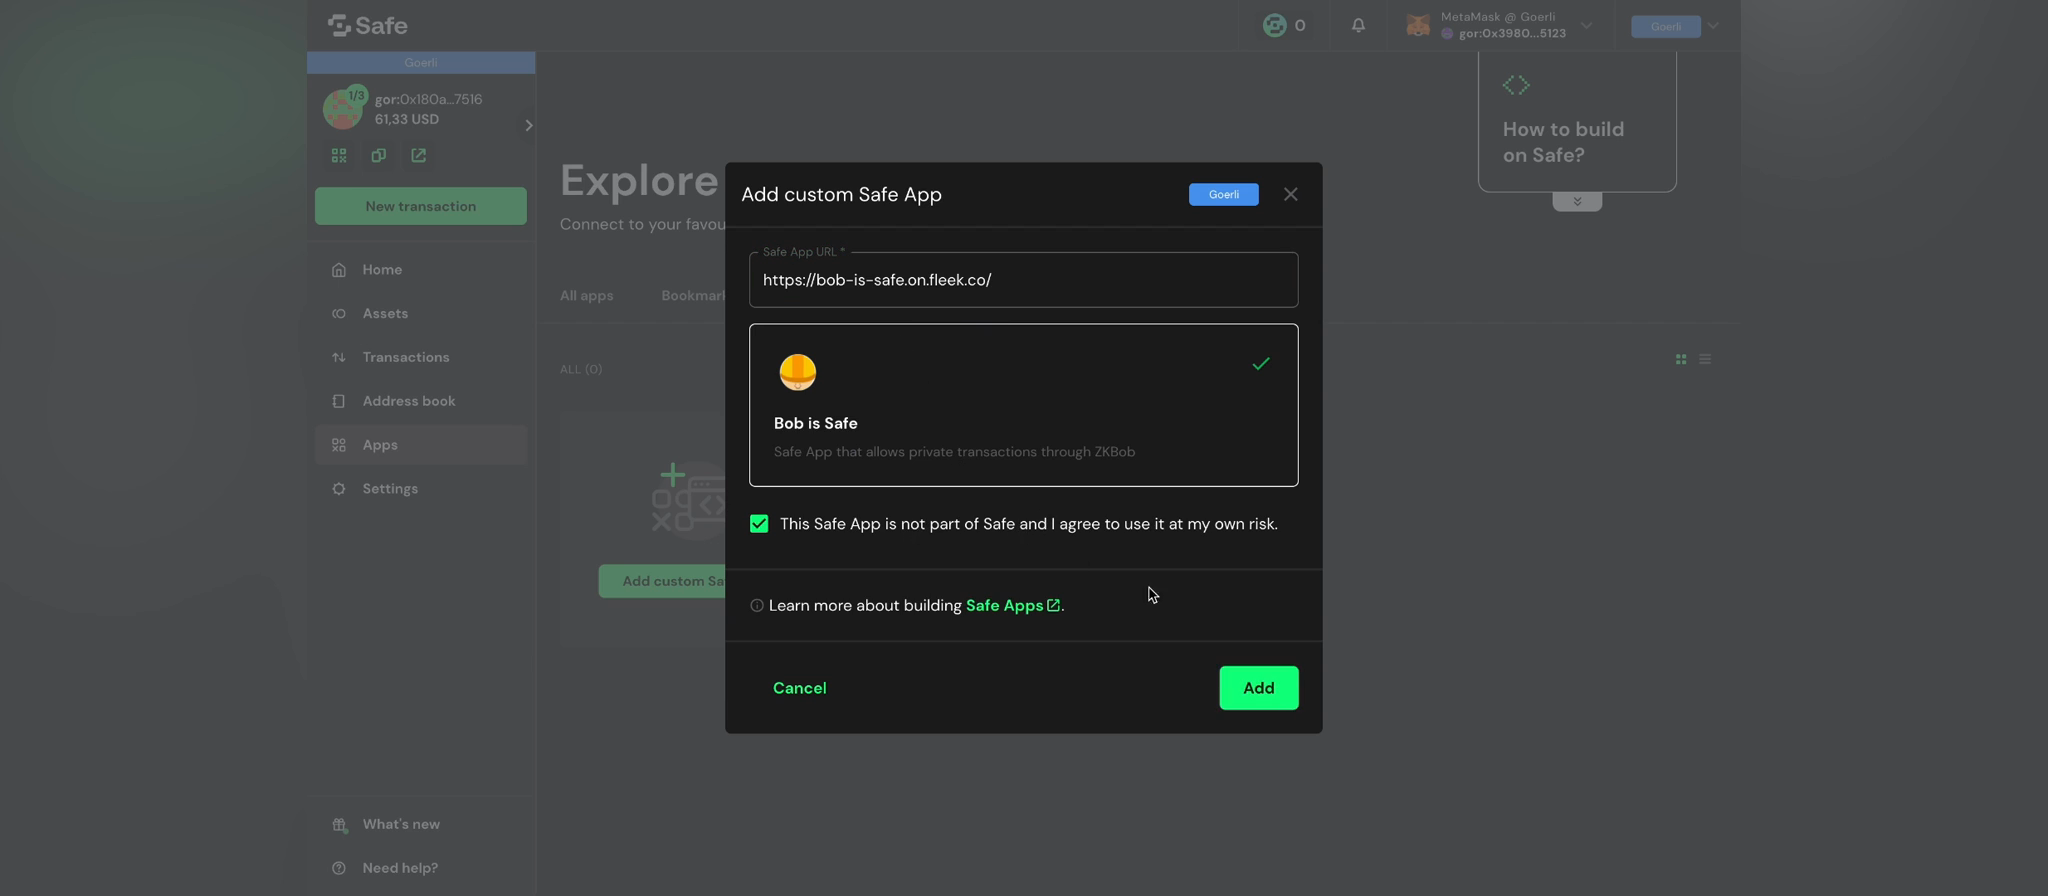Click the green checkmark in app card
Viewport: 2048px width, 896px height.
point(1261,364)
